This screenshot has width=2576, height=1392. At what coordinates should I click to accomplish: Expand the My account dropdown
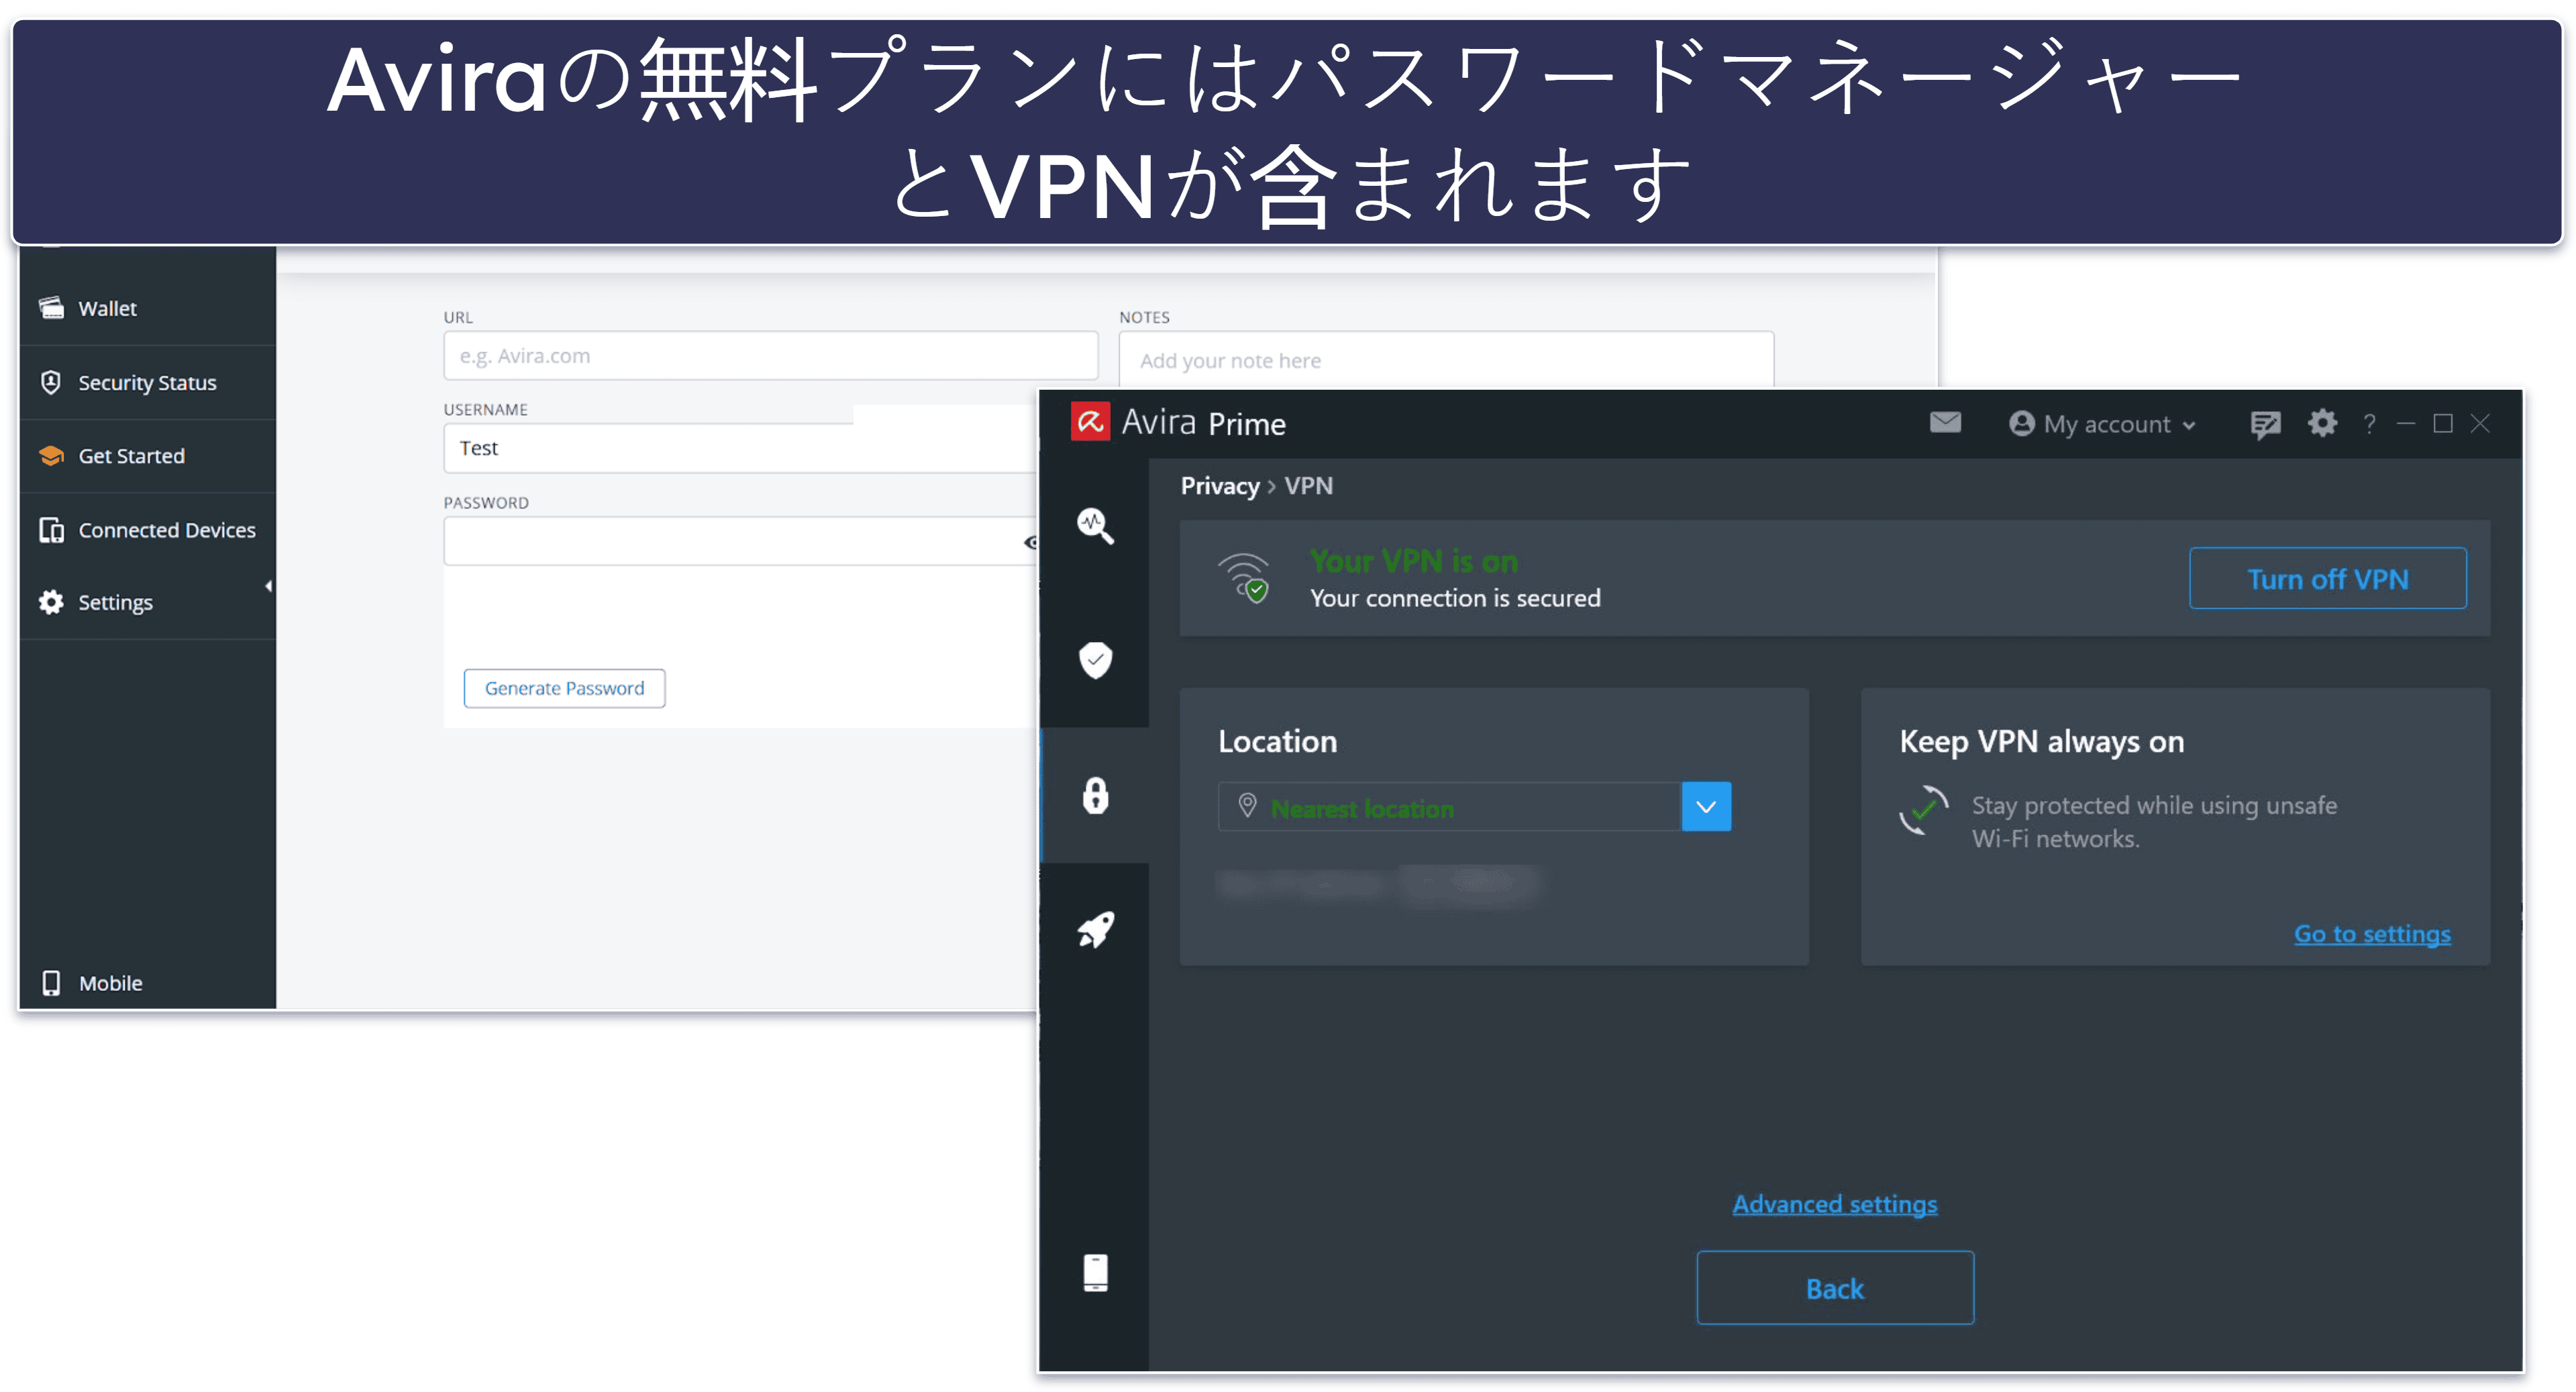pyautogui.click(x=2102, y=424)
